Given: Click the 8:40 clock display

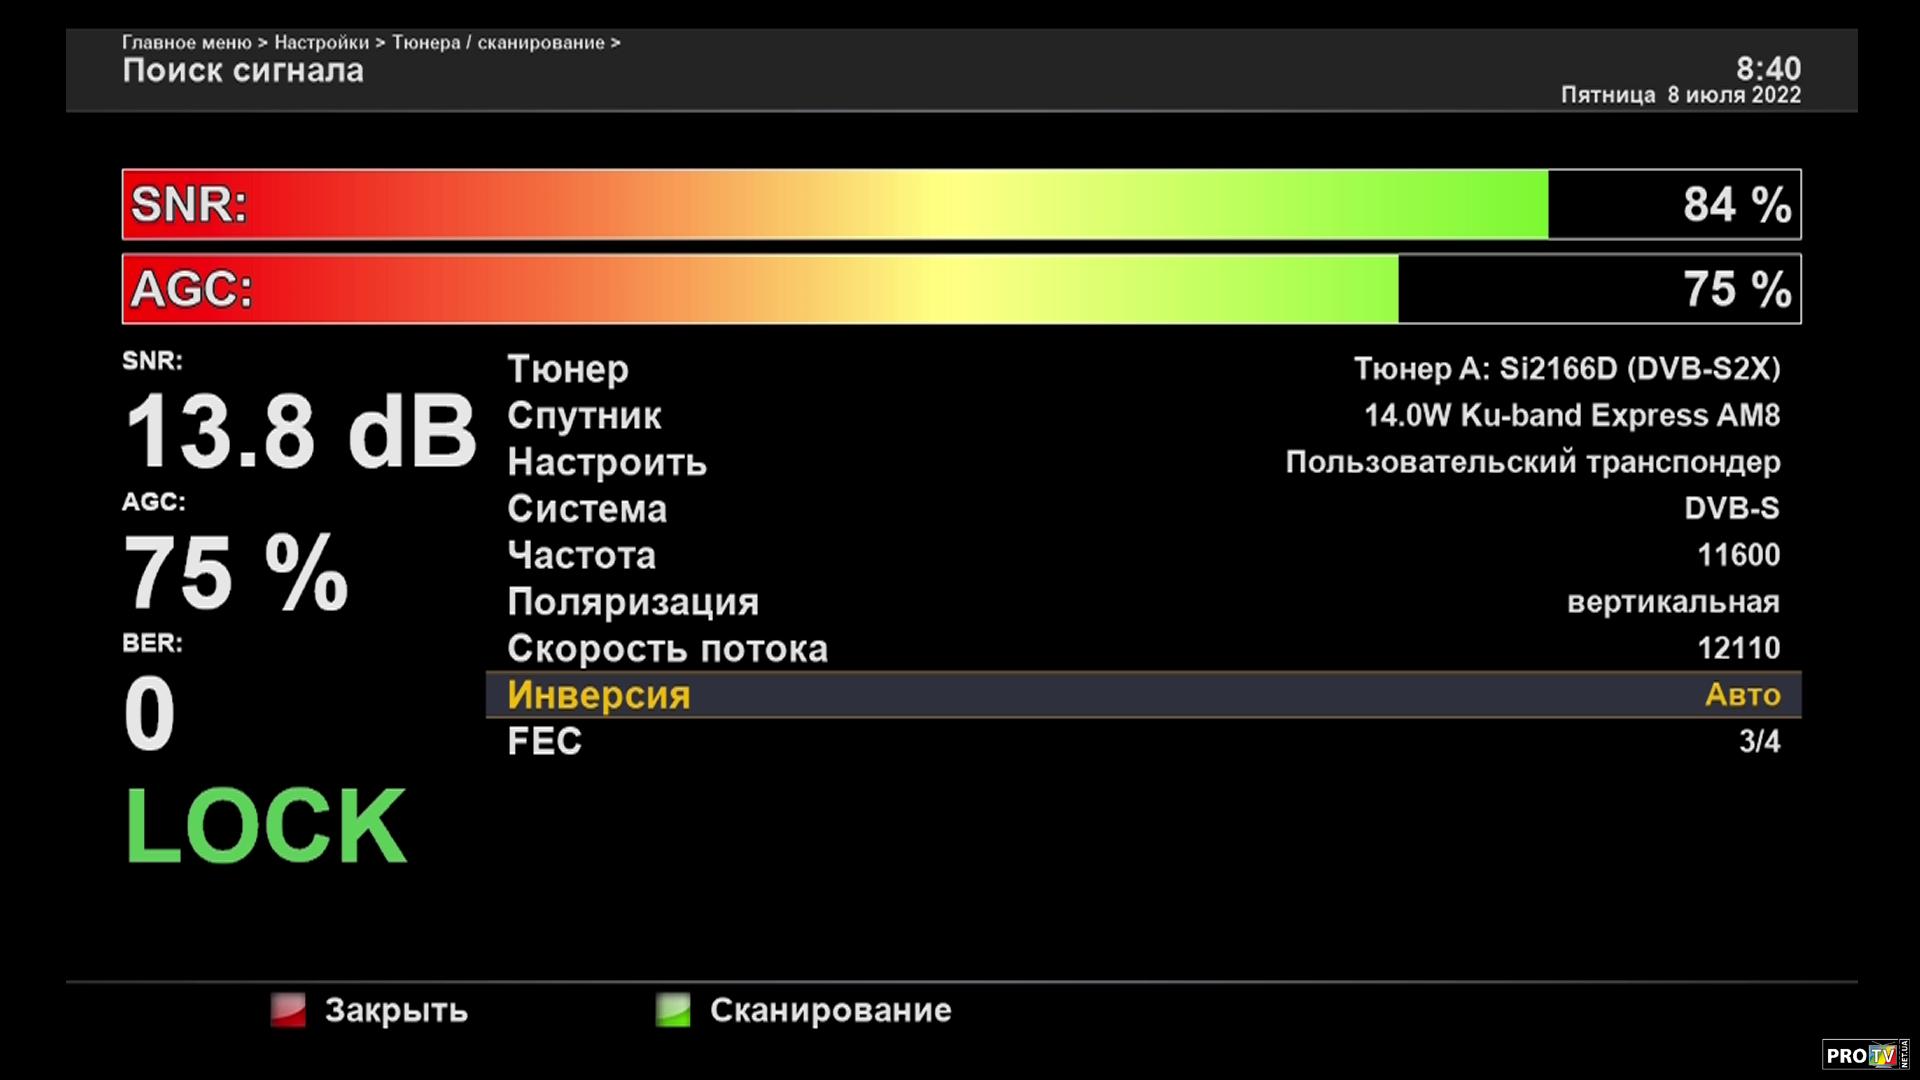Looking at the screenshot, I should click(1767, 68).
